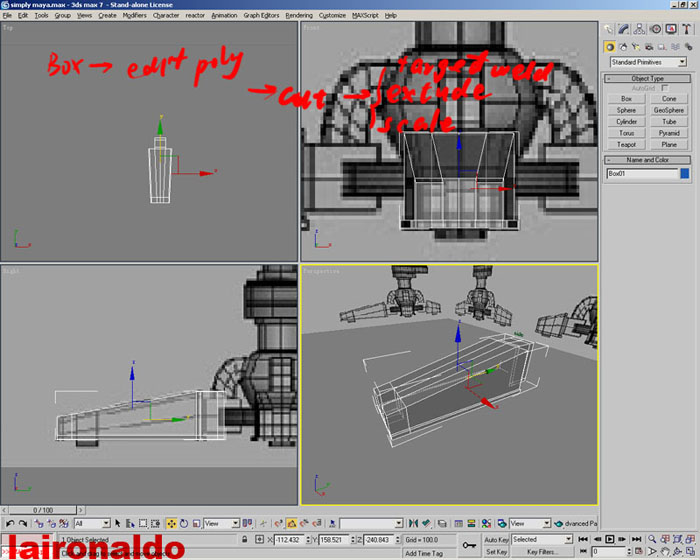Screen dimensions: 700x560
Task: Click the Key Filters button
Action: (542, 551)
